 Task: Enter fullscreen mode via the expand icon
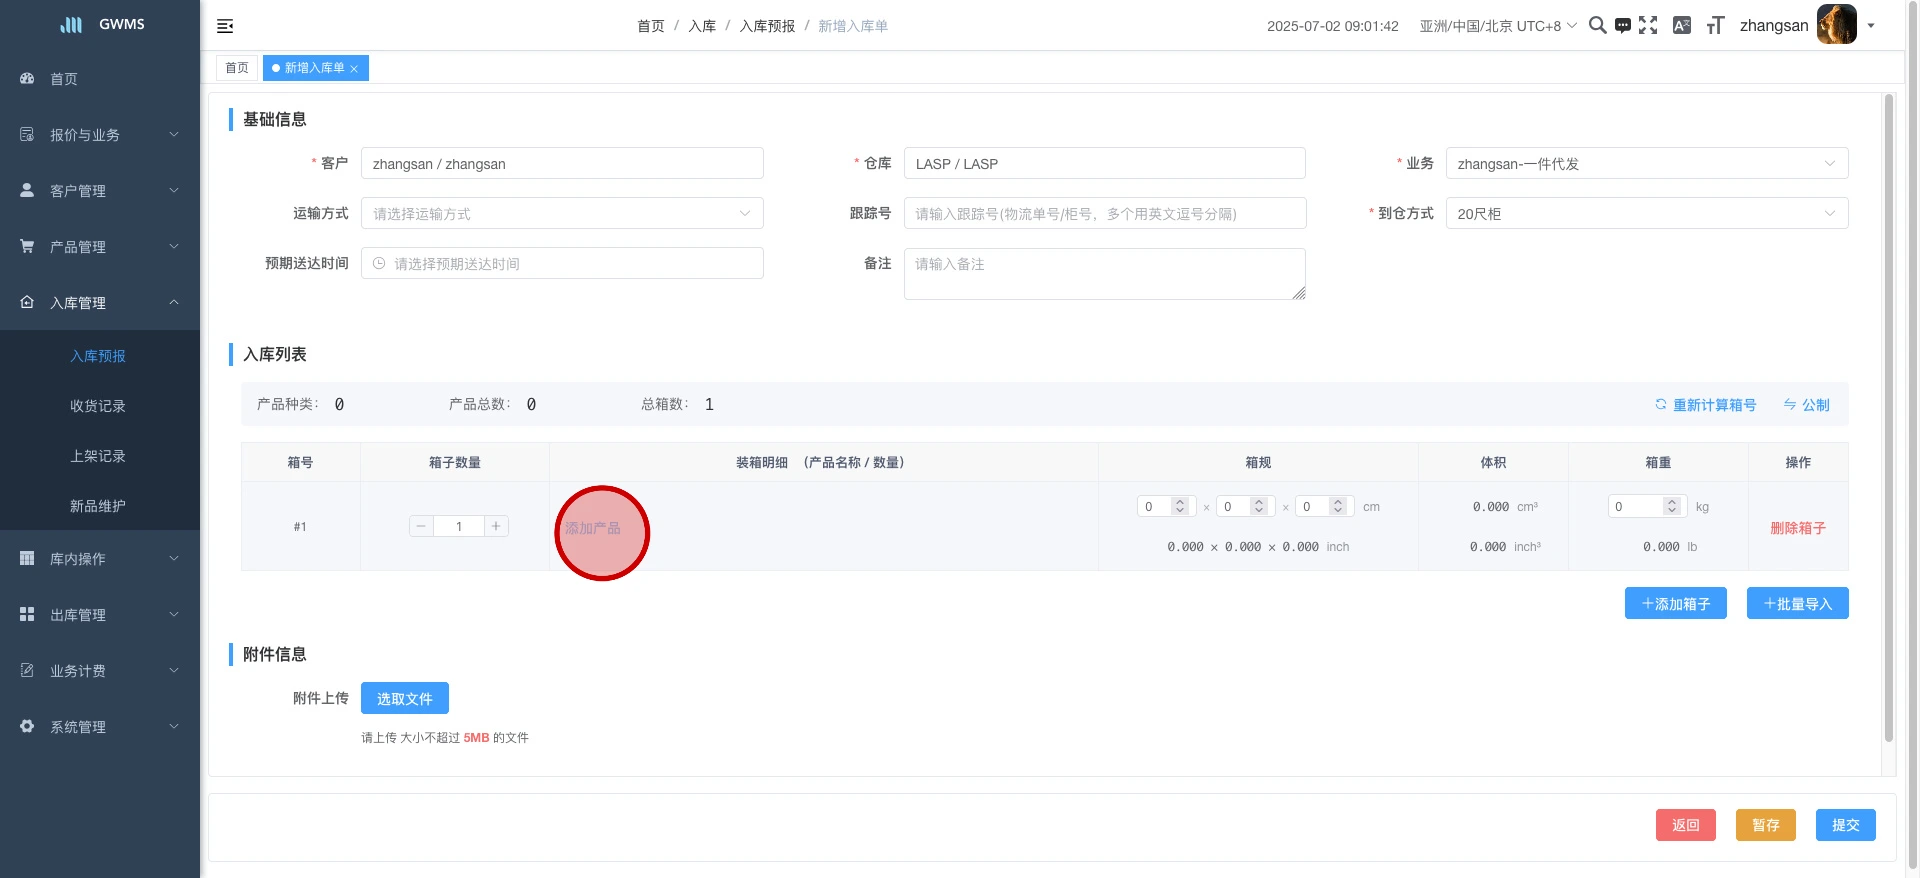click(1648, 26)
